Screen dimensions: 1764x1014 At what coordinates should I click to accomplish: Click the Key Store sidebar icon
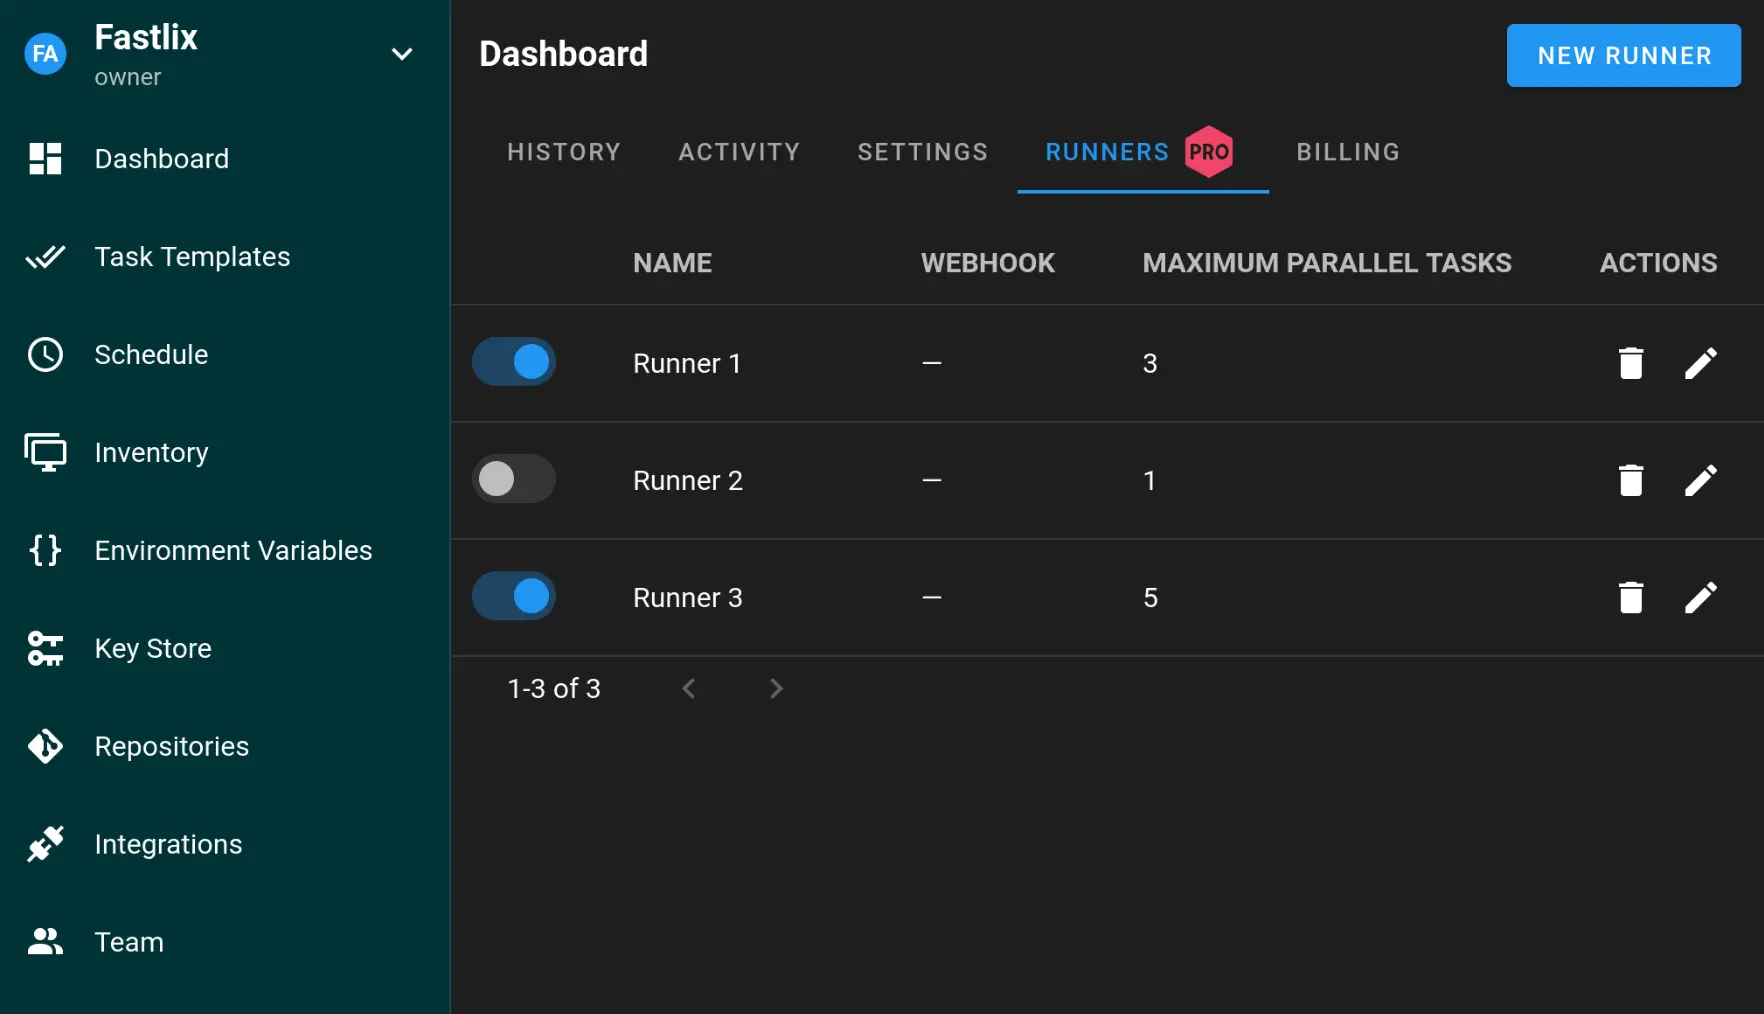(45, 648)
